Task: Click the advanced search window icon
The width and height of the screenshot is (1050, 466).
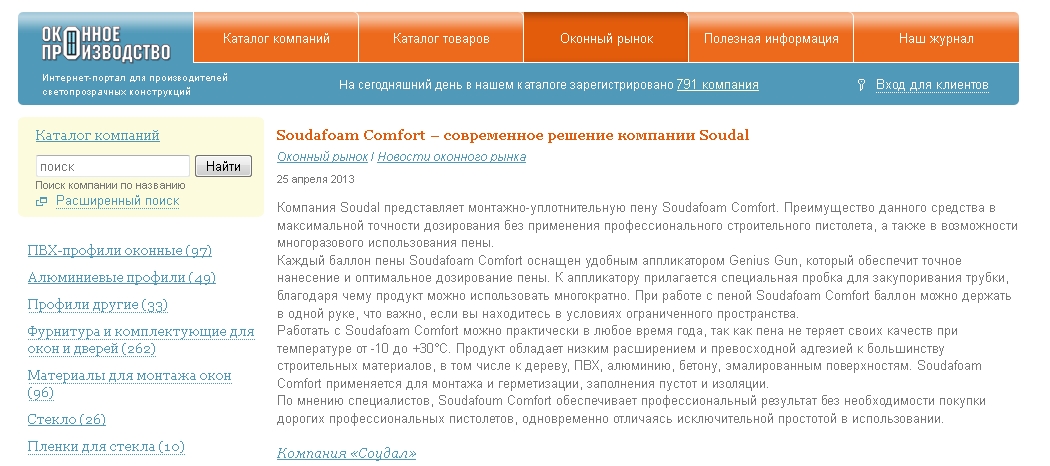Action: pos(42,202)
